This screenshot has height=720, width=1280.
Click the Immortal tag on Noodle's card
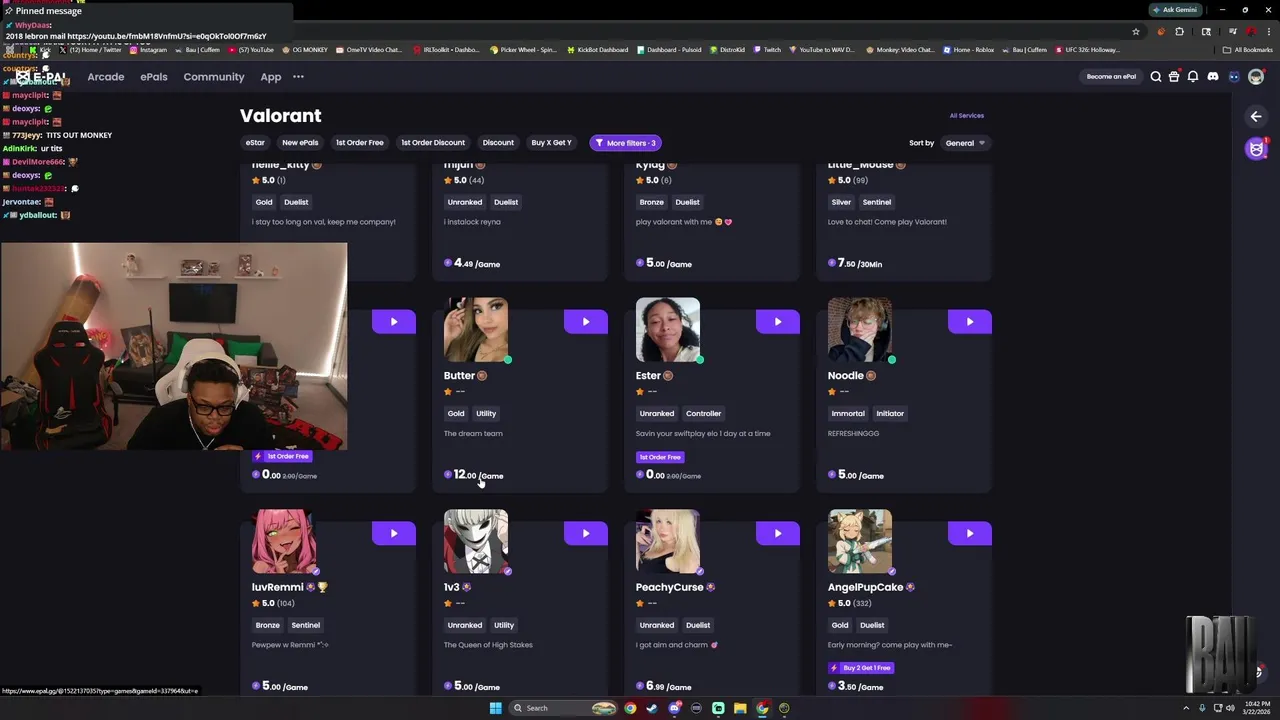click(848, 414)
